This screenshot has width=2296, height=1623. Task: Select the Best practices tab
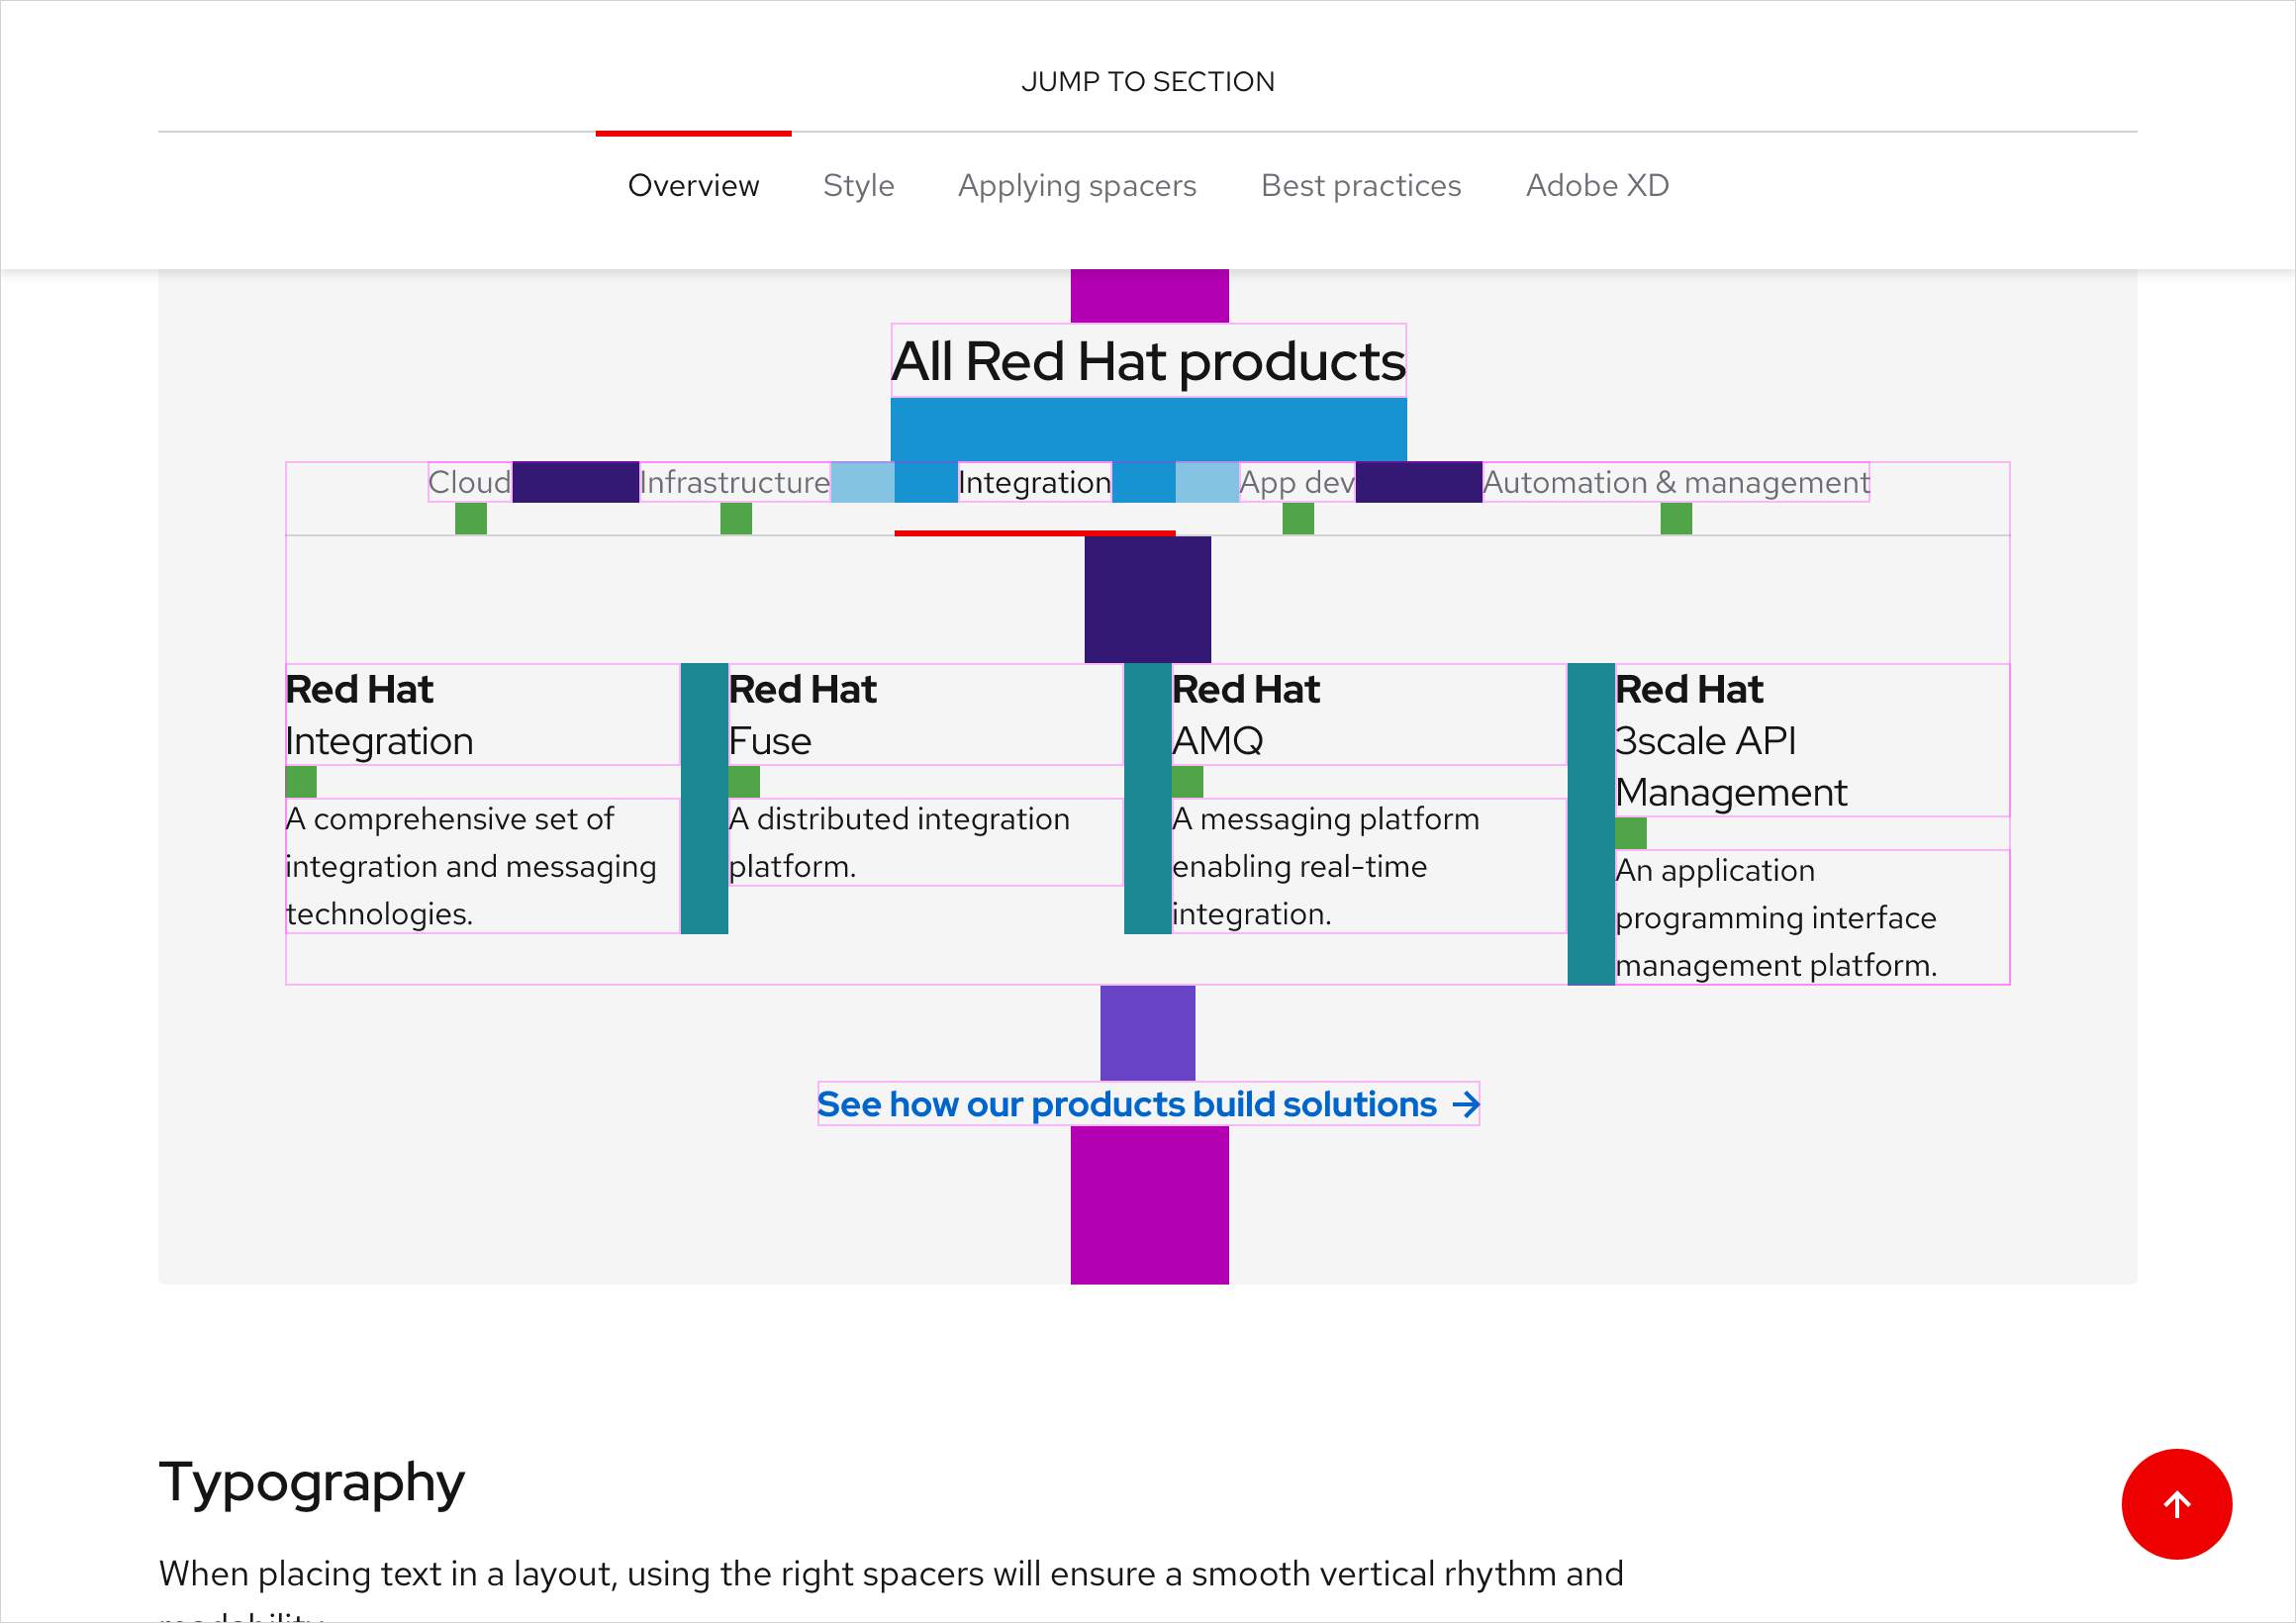click(x=1360, y=186)
